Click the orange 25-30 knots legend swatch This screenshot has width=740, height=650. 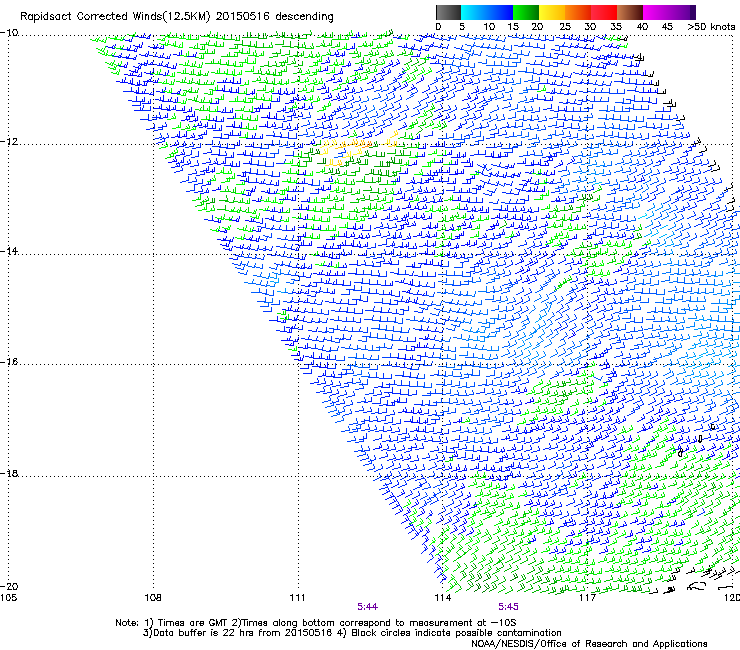pyautogui.click(x=578, y=12)
